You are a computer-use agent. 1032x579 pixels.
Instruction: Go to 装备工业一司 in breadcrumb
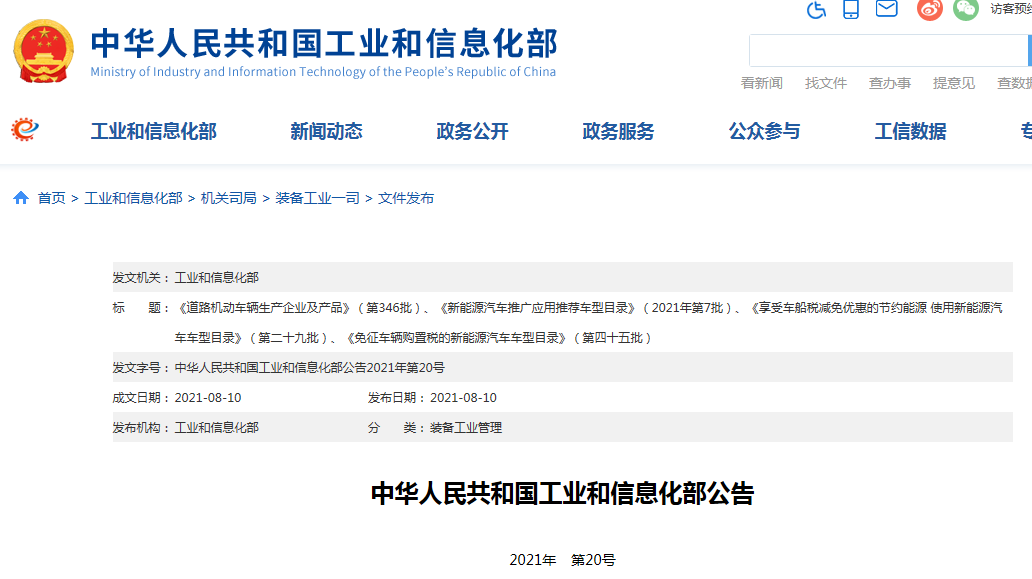pyautogui.click(x=317, y=198)
